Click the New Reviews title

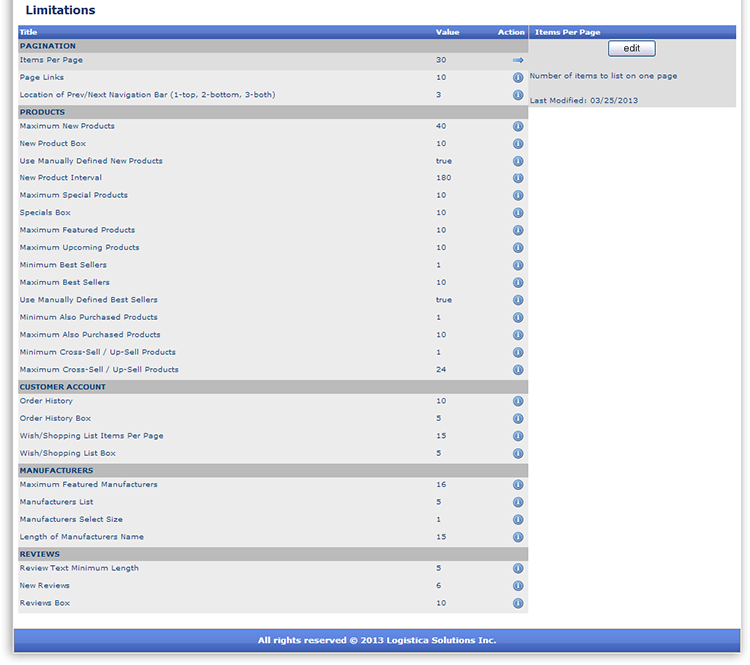44,586
